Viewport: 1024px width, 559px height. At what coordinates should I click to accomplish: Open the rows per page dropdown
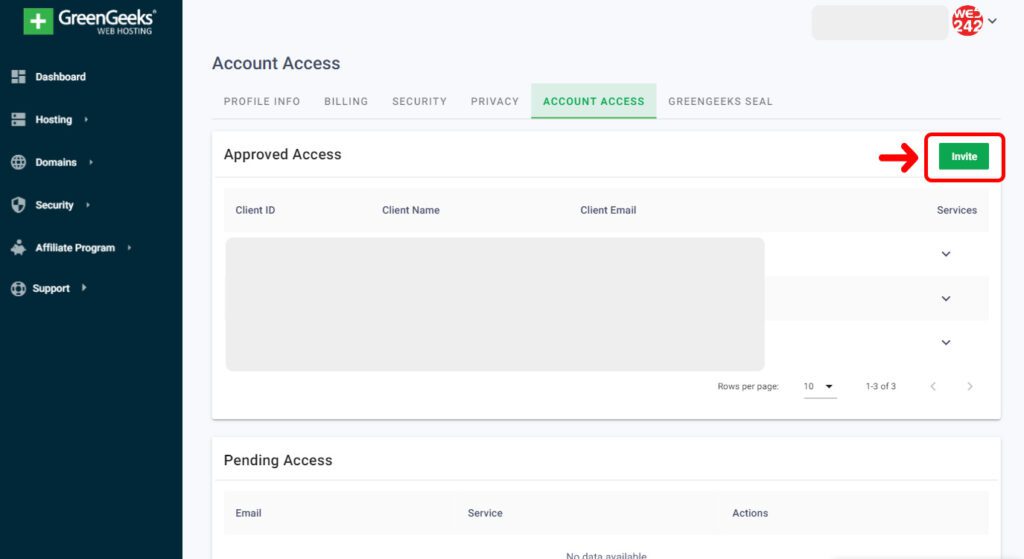[820, 387]
